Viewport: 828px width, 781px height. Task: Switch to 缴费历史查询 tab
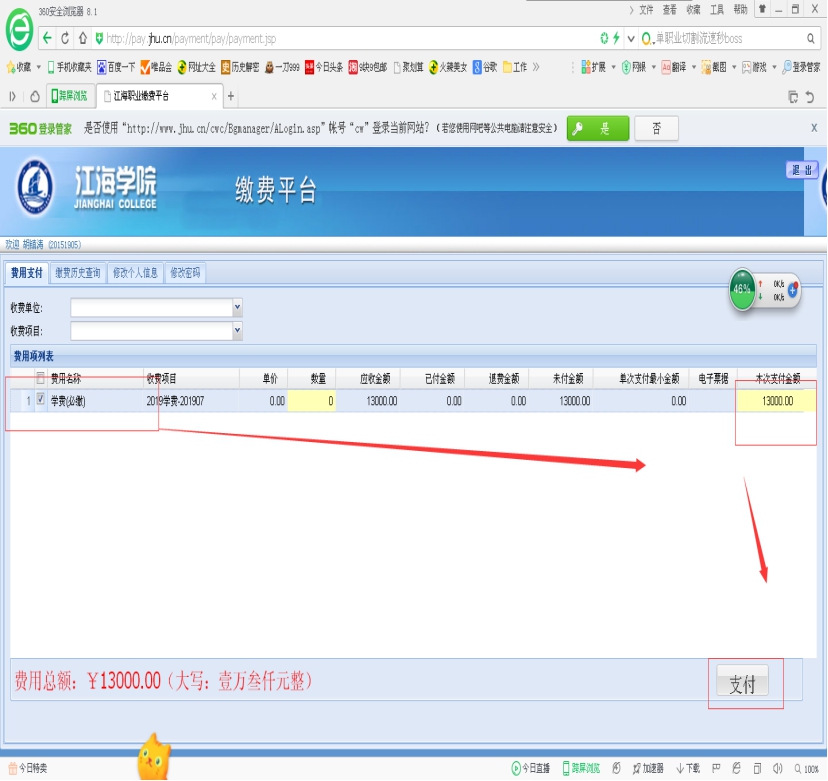coord(78,272)
